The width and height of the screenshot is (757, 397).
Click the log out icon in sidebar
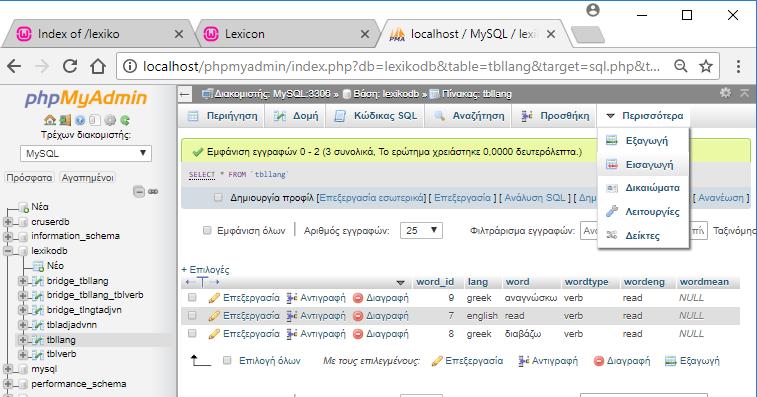(65, 120)
